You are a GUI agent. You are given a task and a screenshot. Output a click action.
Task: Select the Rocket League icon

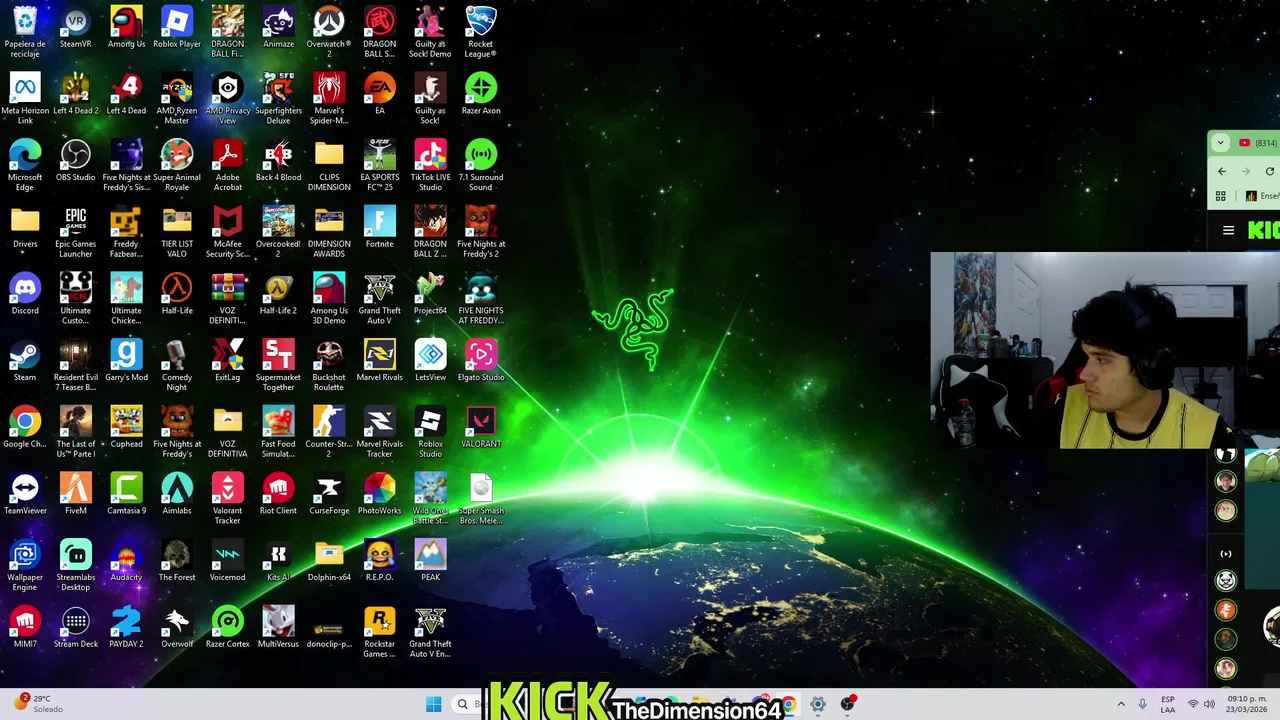(x=481, y=31)
